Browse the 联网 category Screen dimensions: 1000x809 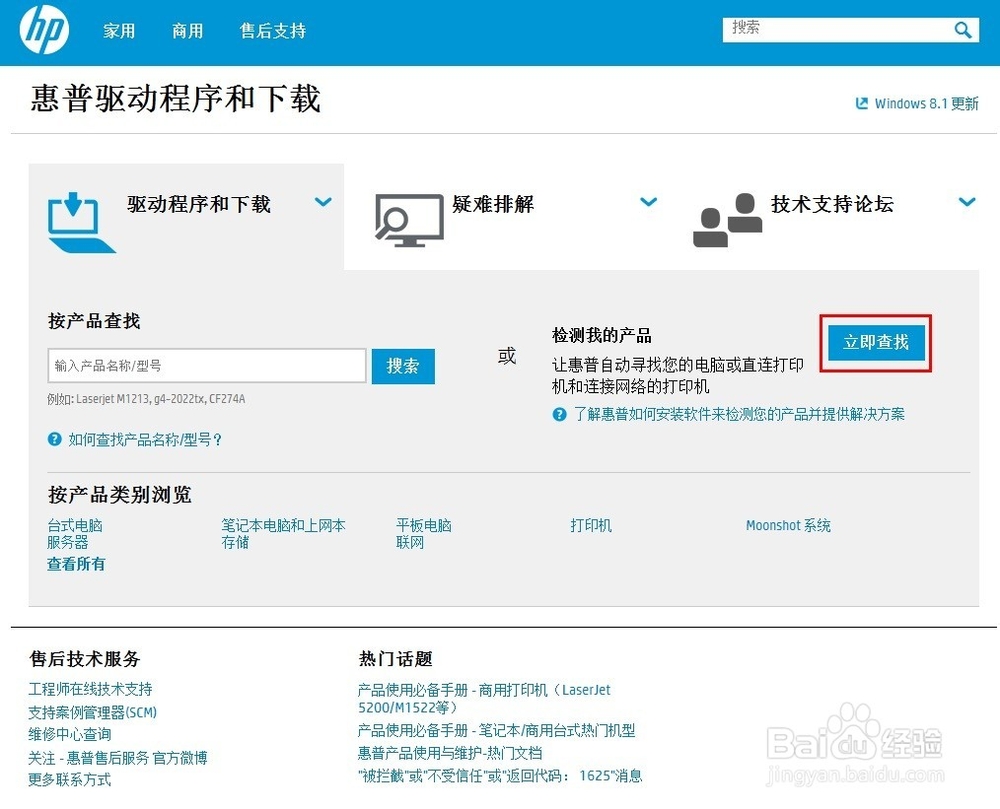409,543
